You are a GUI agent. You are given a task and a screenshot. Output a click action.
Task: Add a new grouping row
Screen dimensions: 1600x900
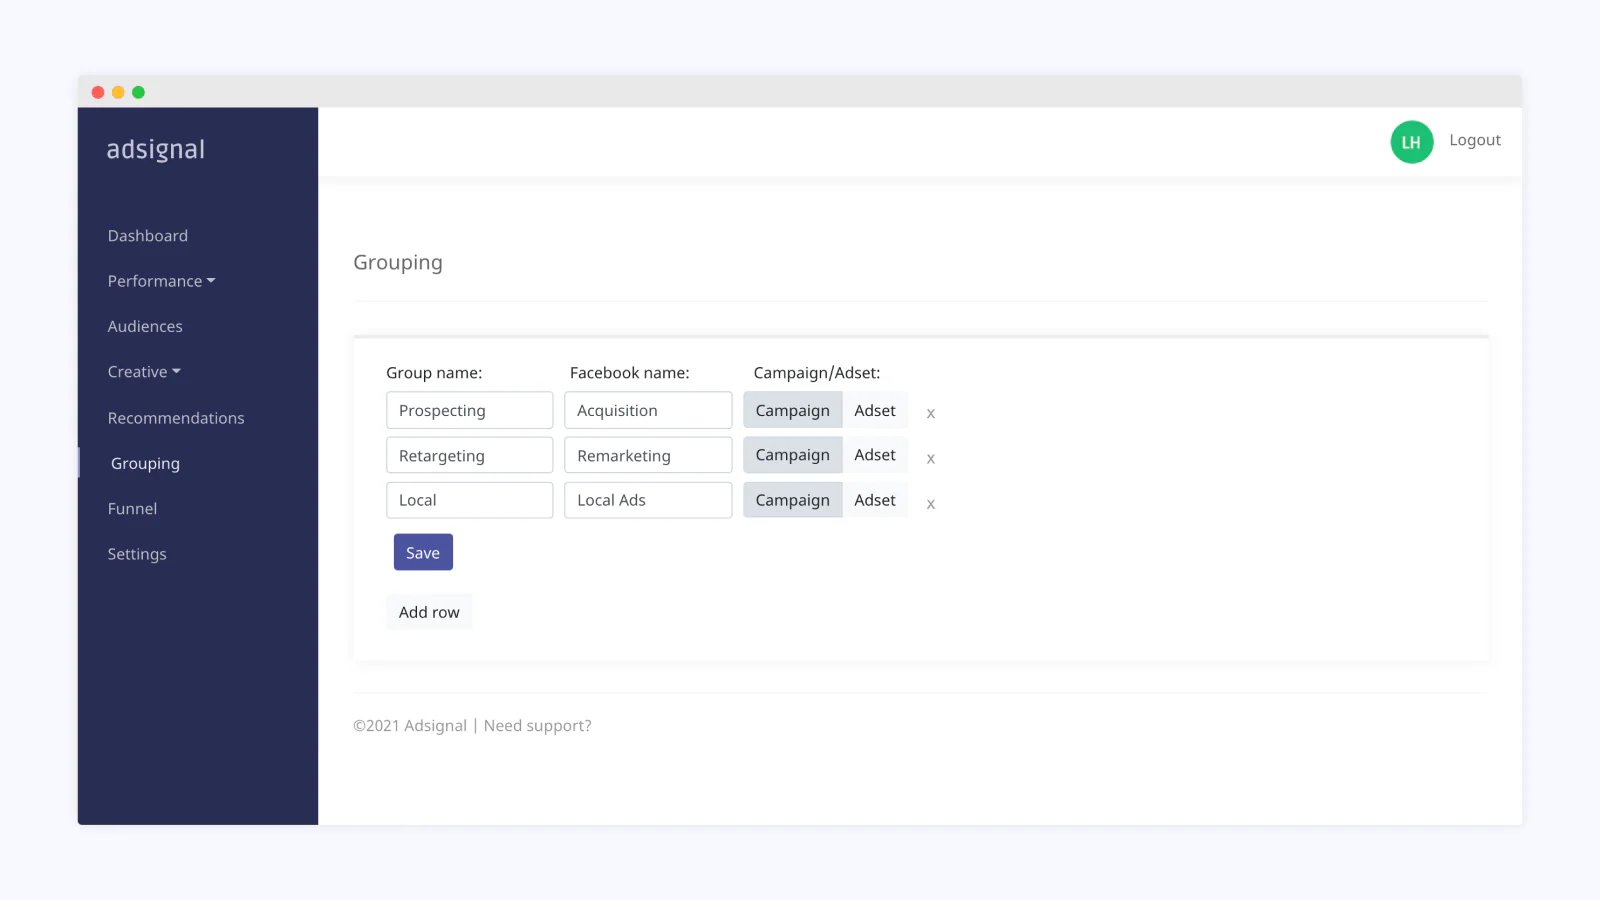pyautogui.click(x=429, y=612)
